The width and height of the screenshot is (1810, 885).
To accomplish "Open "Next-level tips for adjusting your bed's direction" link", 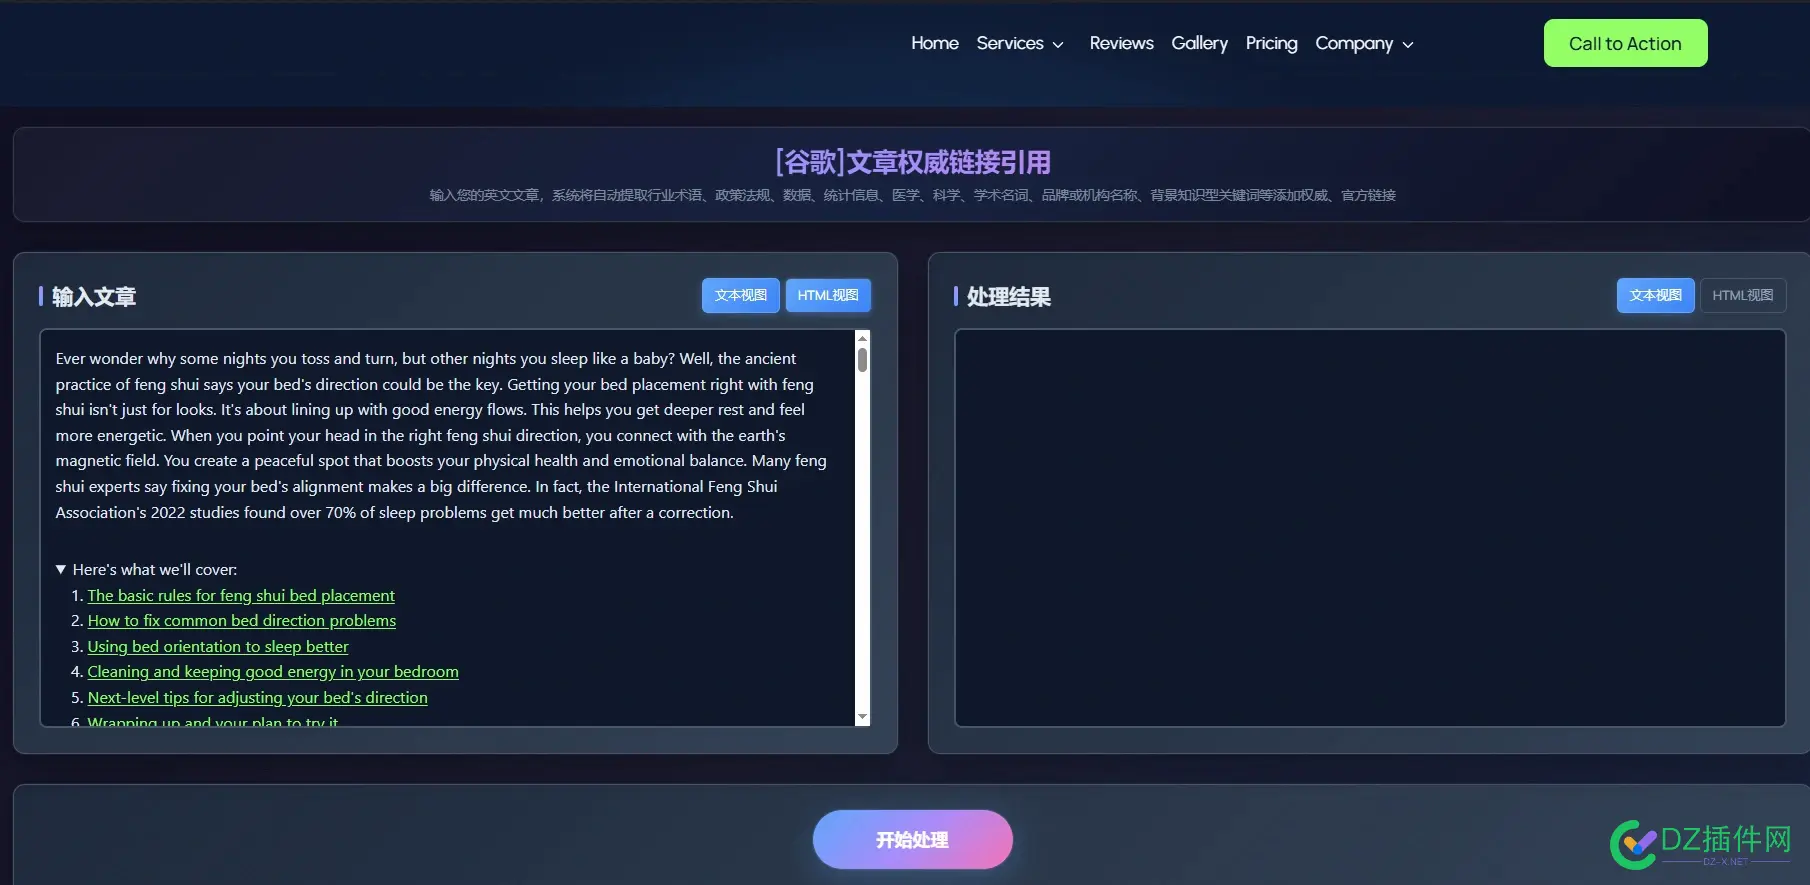I will coord(257,697).
